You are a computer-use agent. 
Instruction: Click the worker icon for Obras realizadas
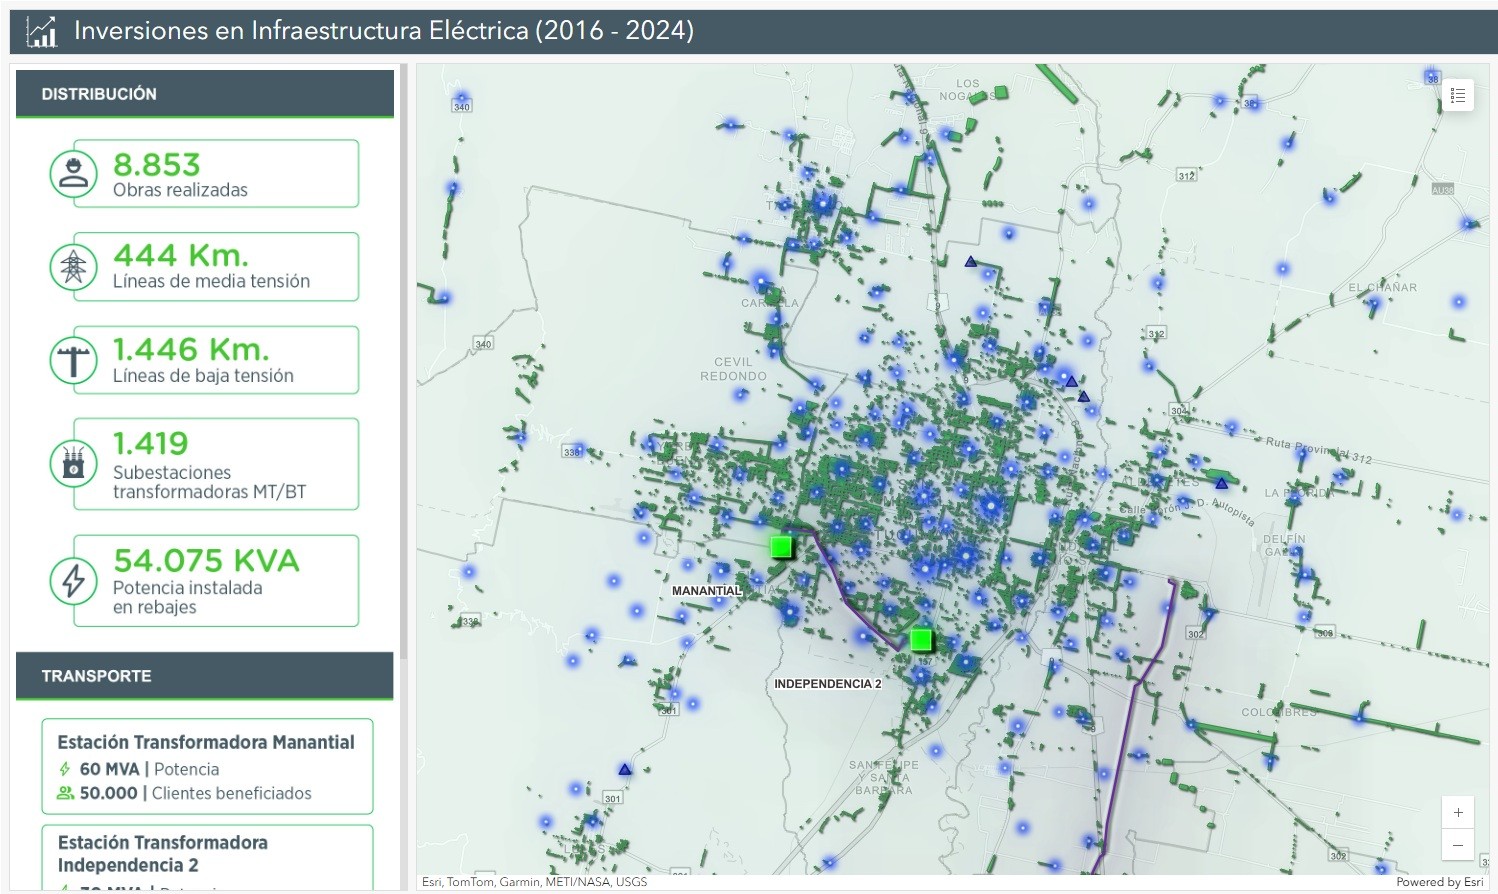(73, 174)
